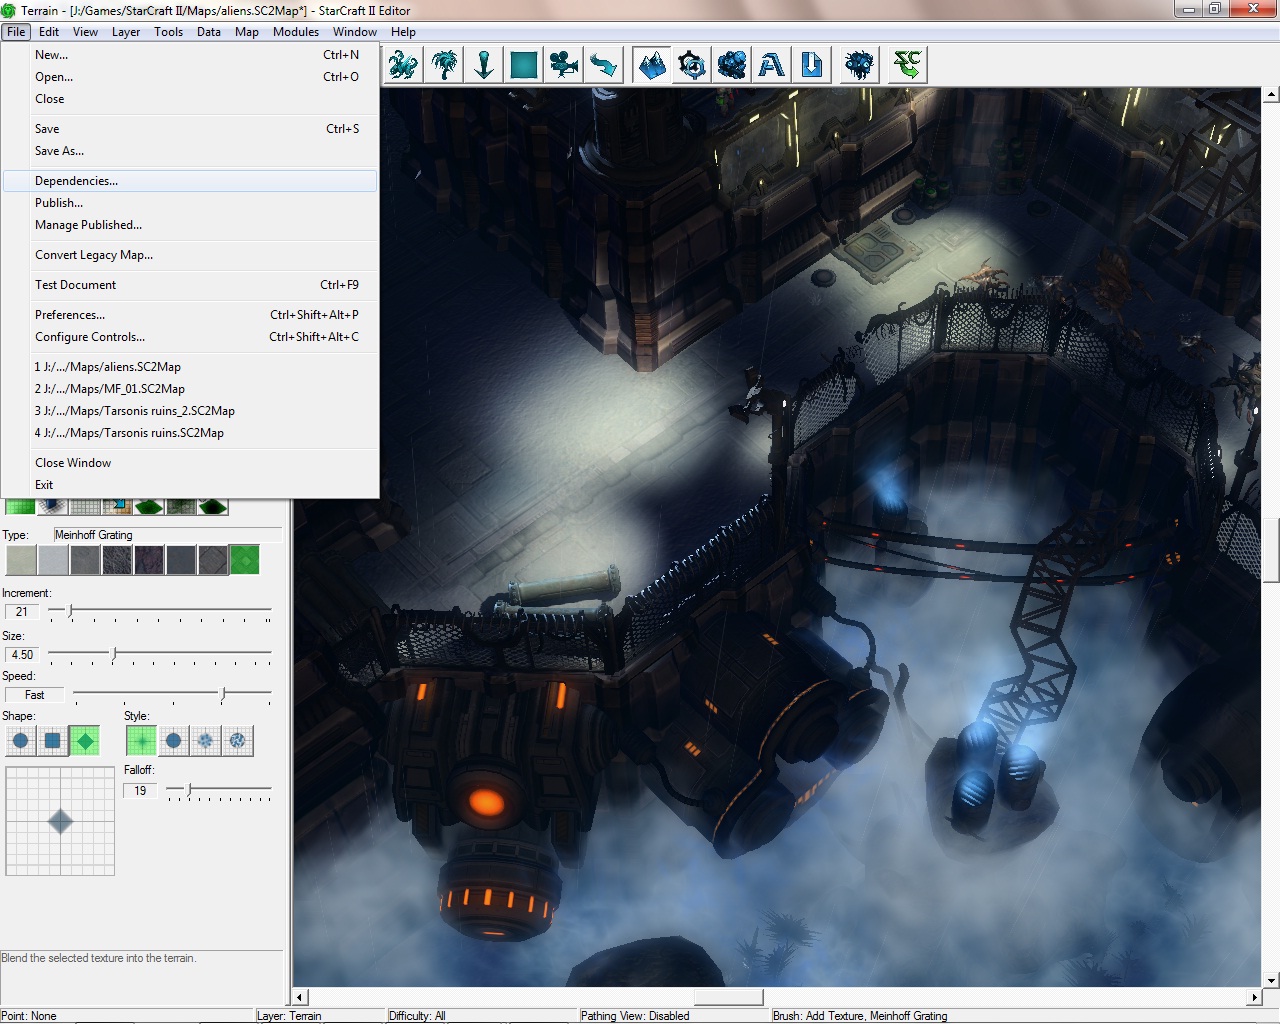Select the green Meinhoff Grating texture swatch
Image resolution: width=1280 pixels, height=1024 pixels.
click(244, 560)
